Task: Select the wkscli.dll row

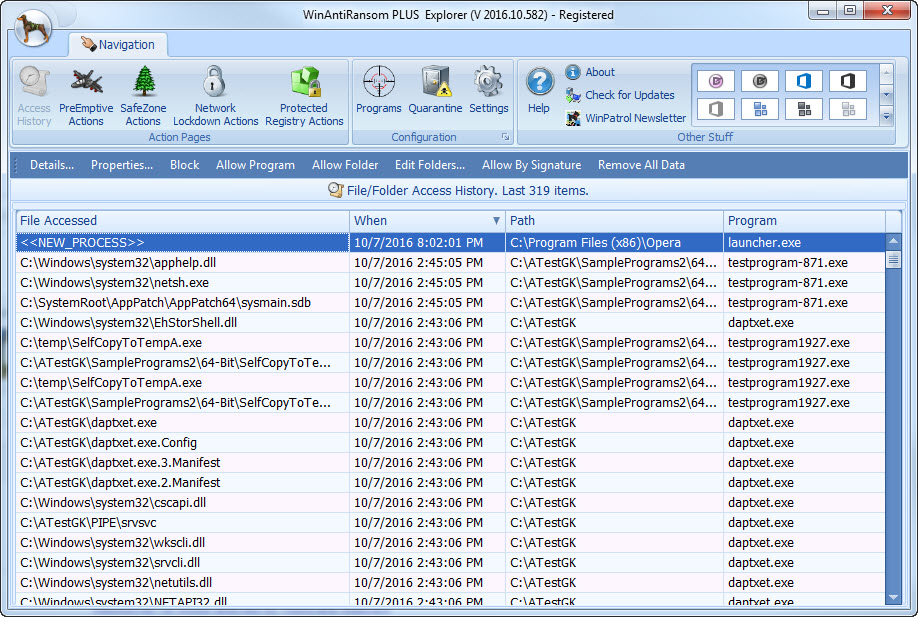Action: click(450, 543)
